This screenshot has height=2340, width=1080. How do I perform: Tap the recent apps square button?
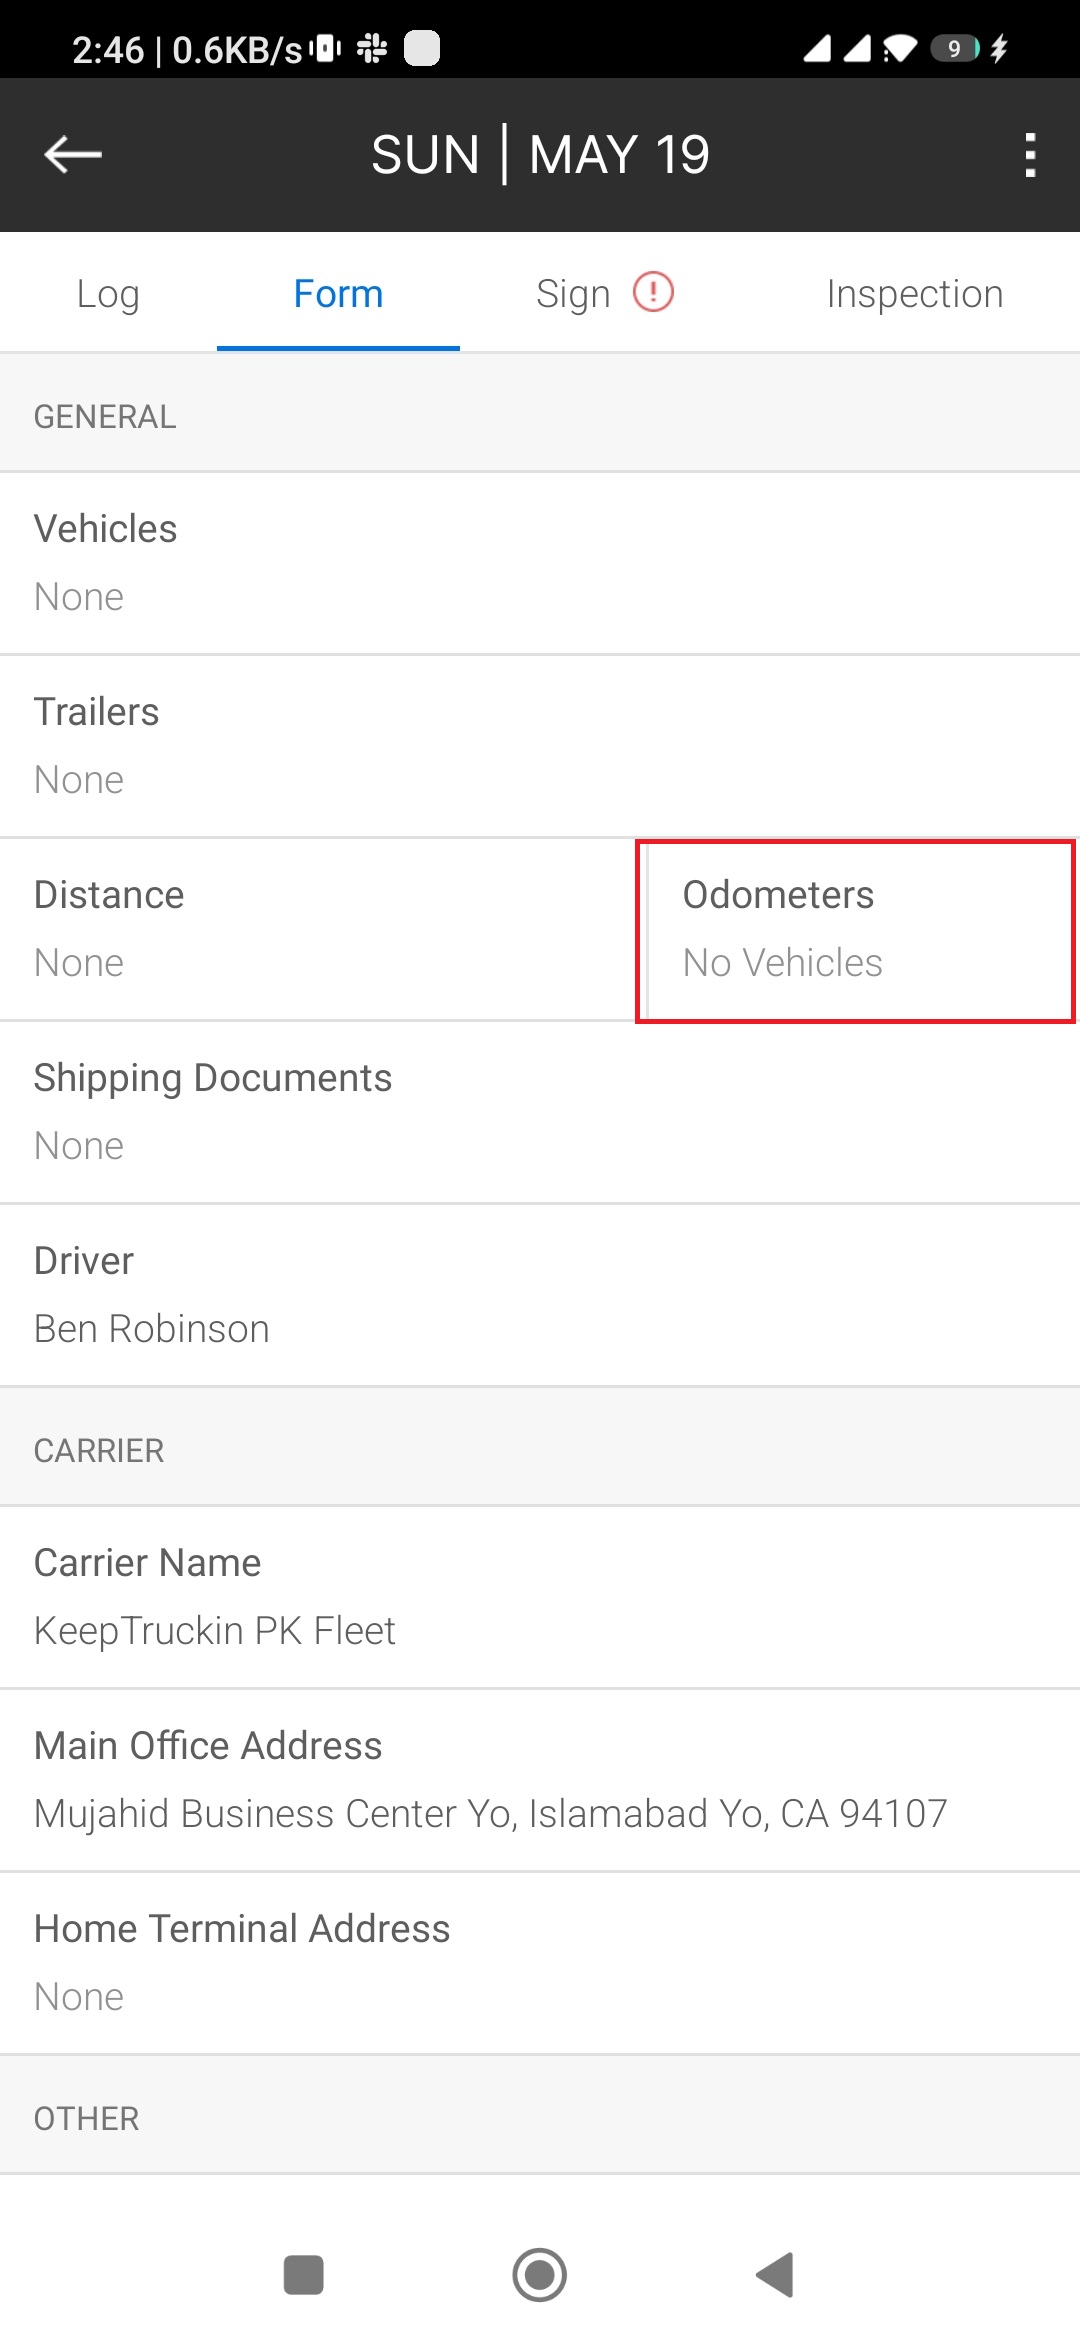[x=303, y=2275]
